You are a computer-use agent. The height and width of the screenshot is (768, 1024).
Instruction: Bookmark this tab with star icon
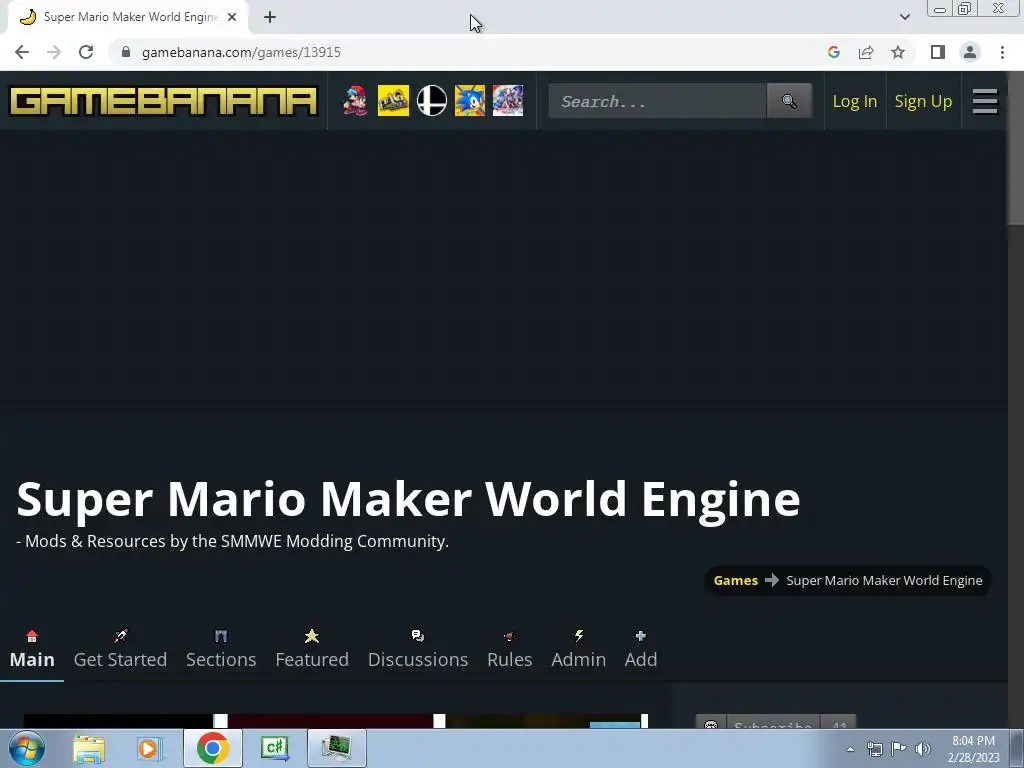tap(898, 52)
